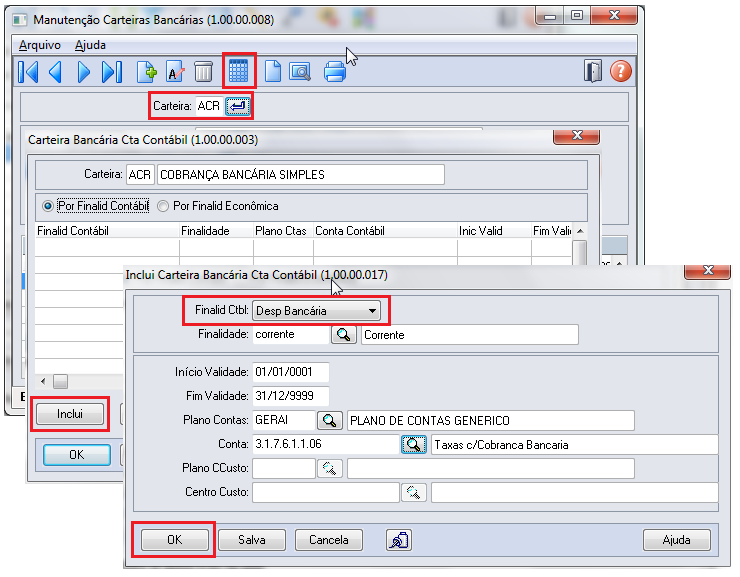Click the Finalid Contábil column header
The height and width of the screenshot is (577, 740).
[107, 231]
